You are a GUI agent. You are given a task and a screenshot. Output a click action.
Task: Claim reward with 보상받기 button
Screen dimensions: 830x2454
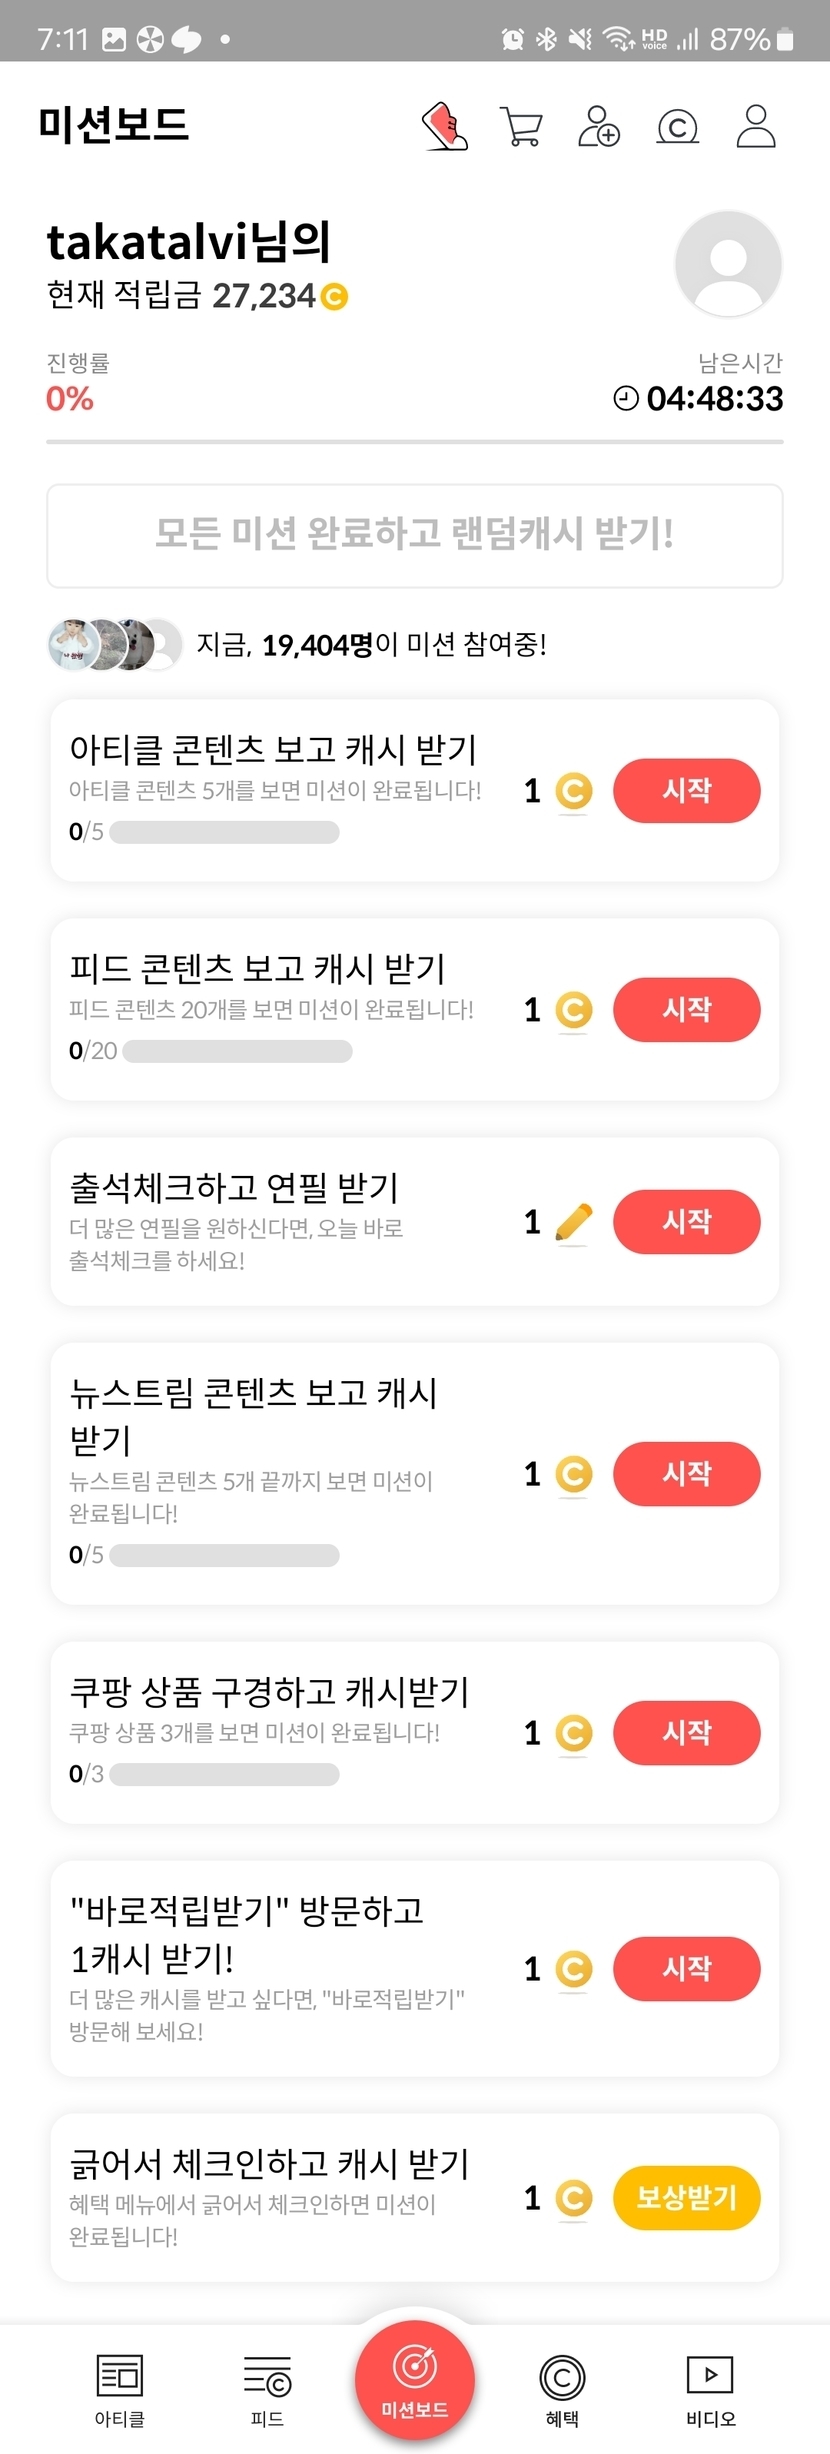pyautogui.click(x=686, y=2198)
